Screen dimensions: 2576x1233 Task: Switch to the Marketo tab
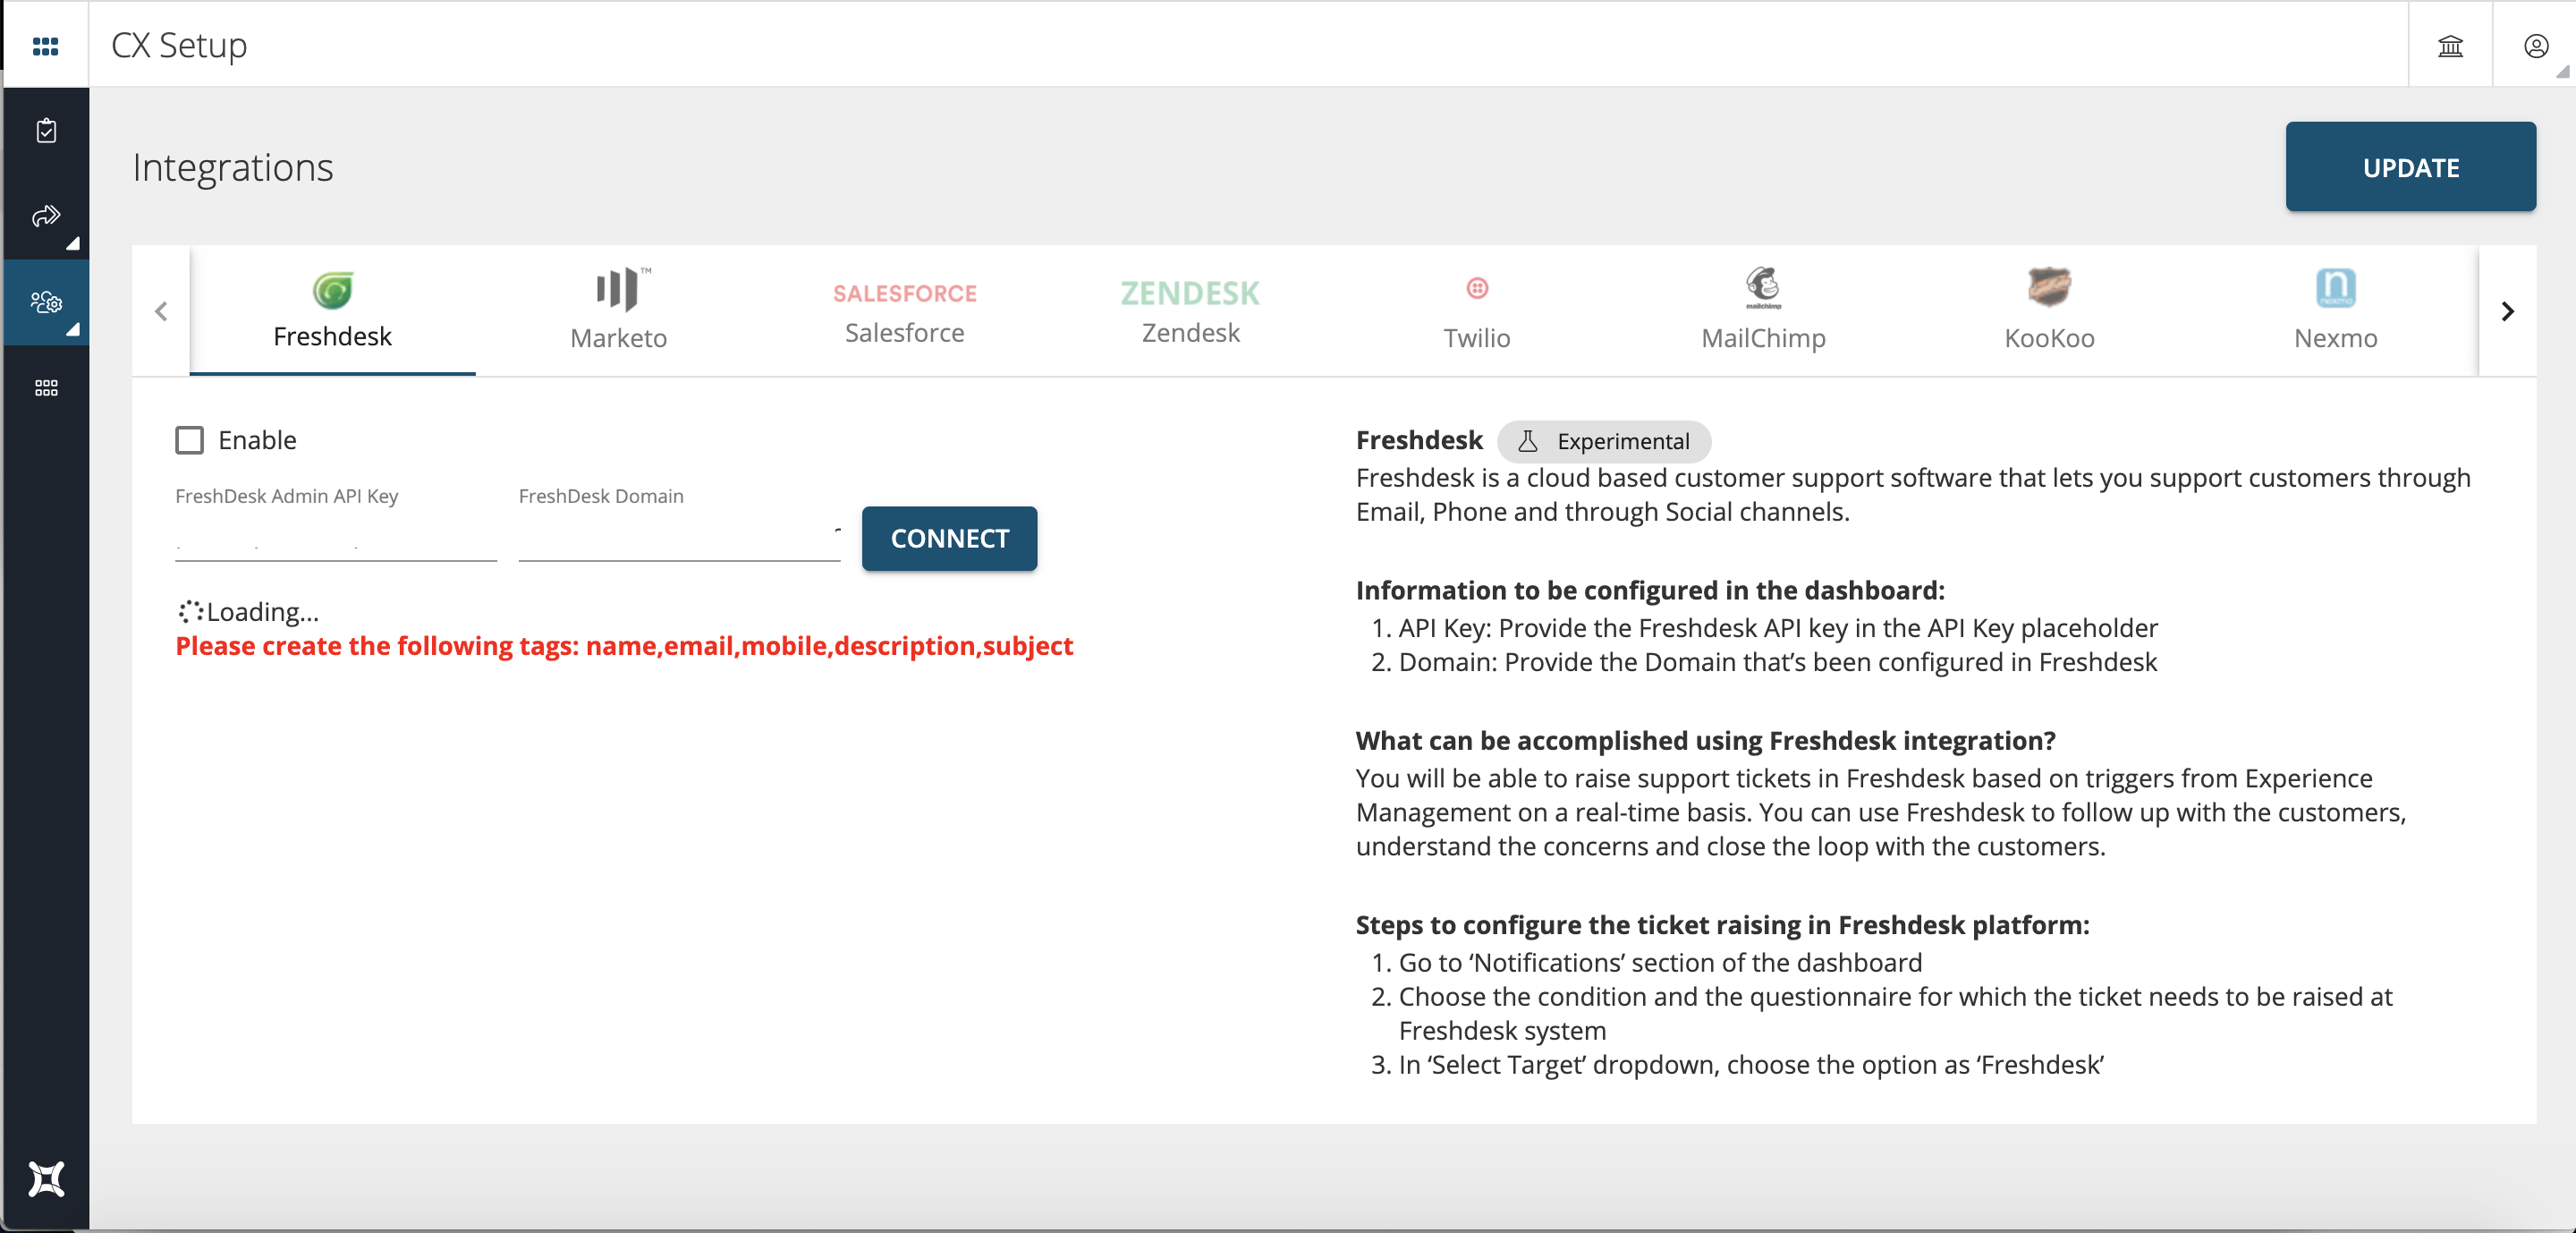pos(618,311)
